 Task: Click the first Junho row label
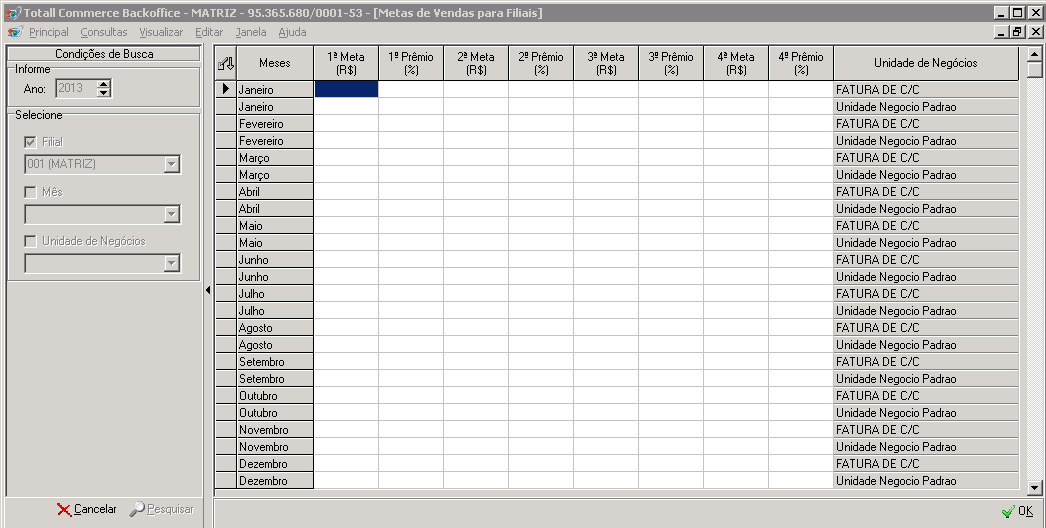coord(275,260)
